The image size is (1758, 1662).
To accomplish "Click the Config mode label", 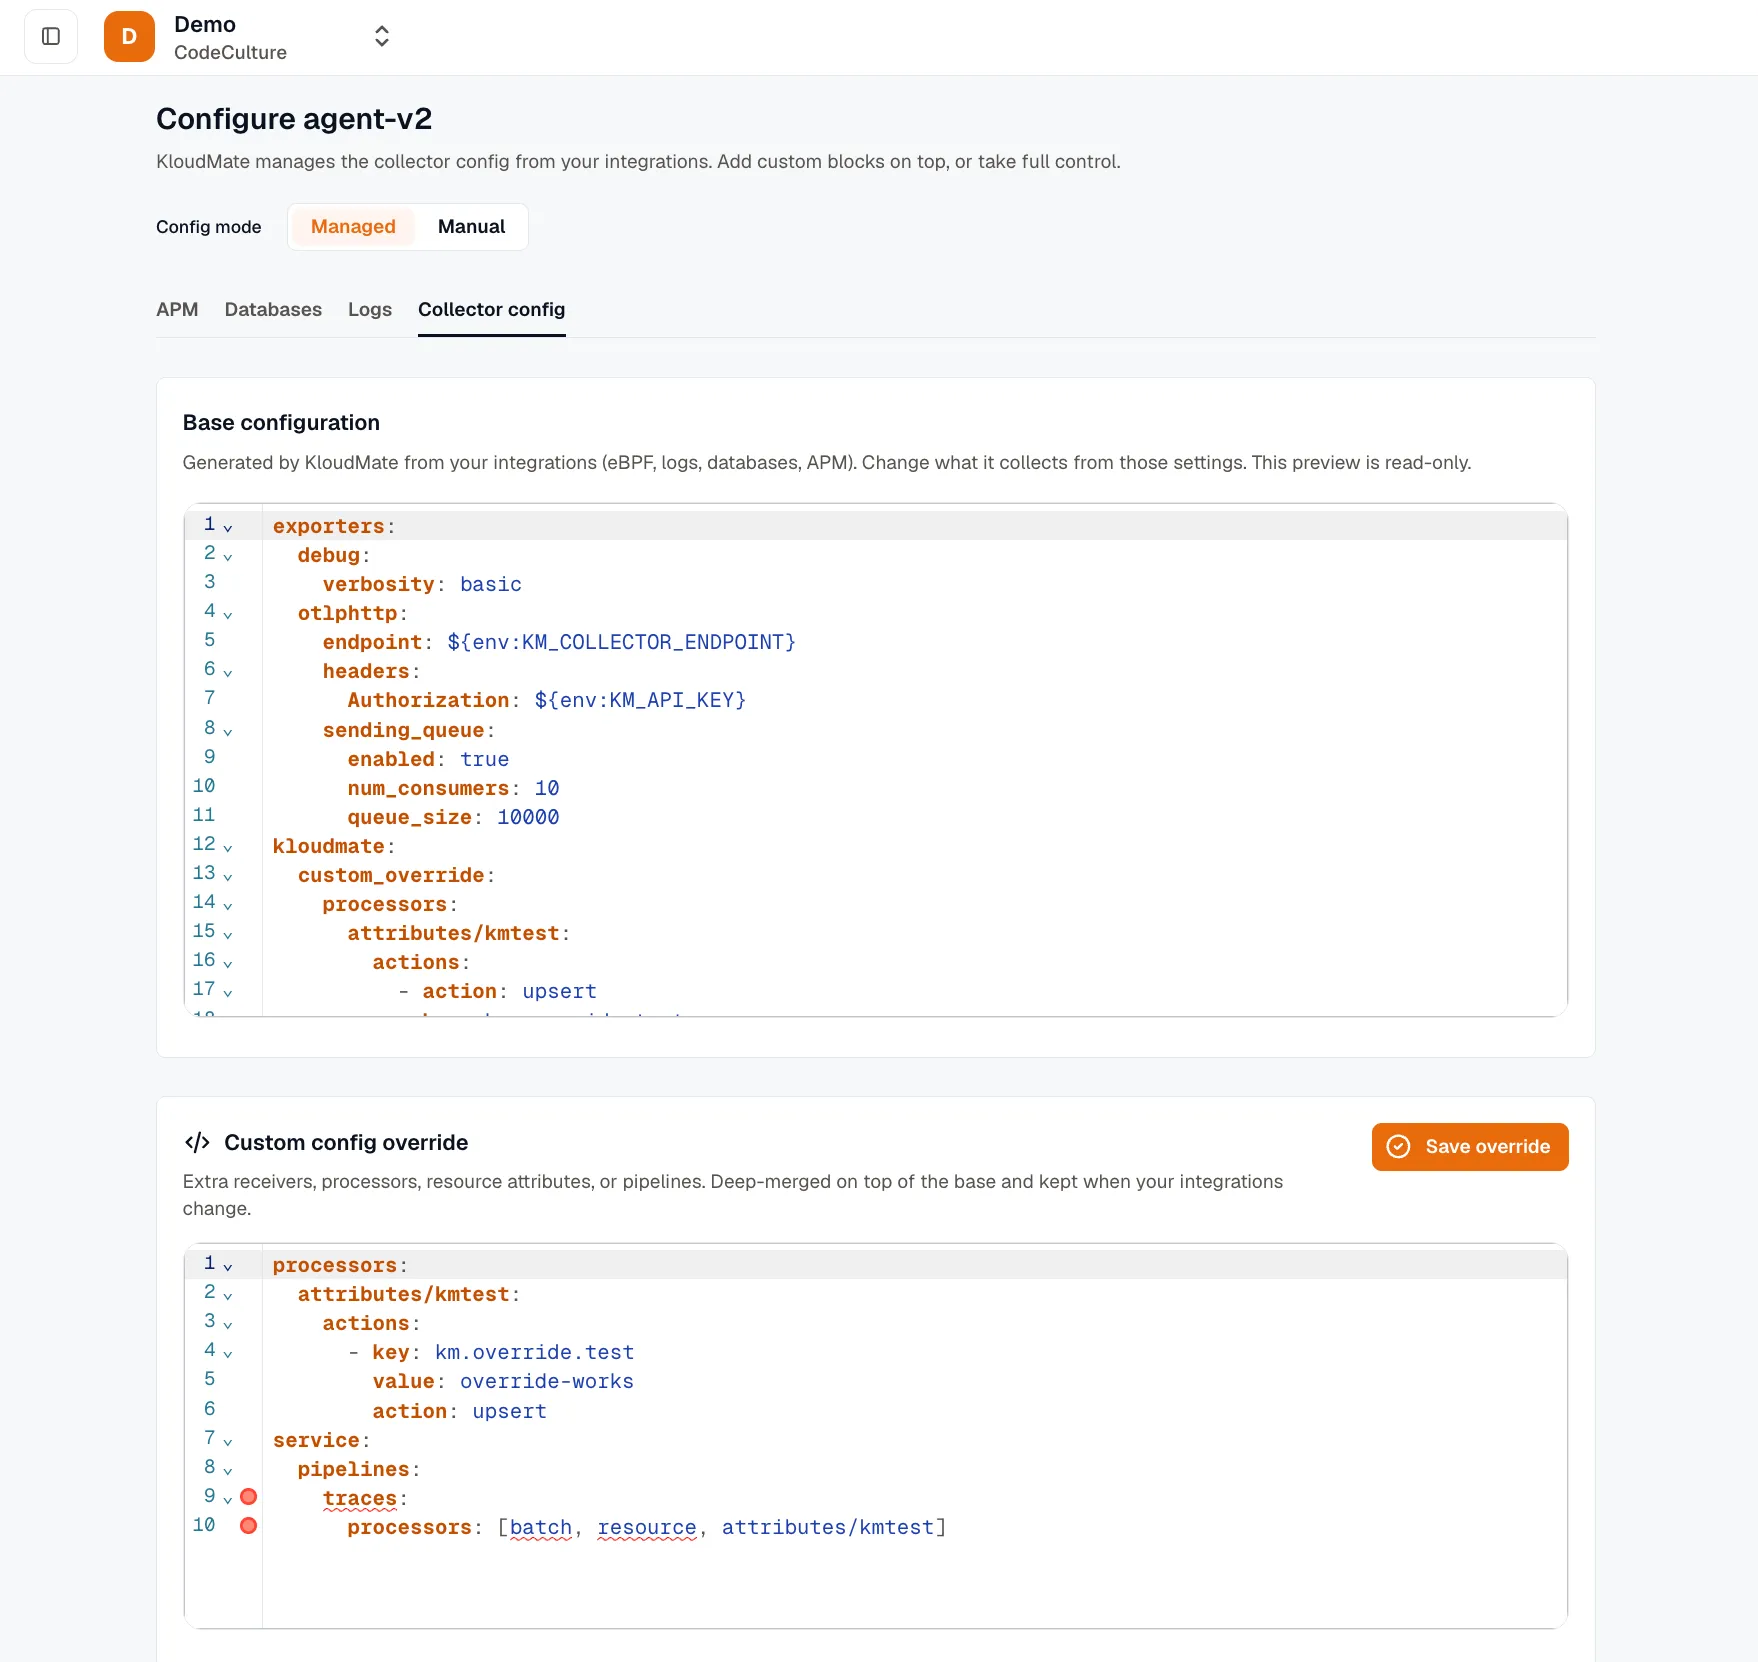I will 208,227.
